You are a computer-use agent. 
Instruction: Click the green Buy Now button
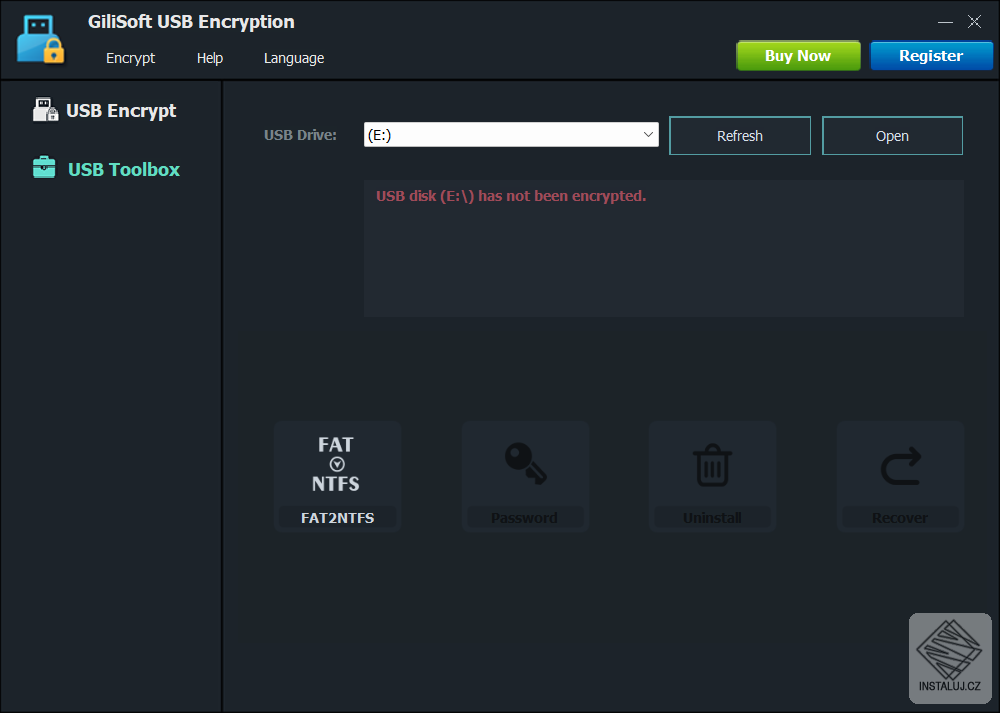798,56
